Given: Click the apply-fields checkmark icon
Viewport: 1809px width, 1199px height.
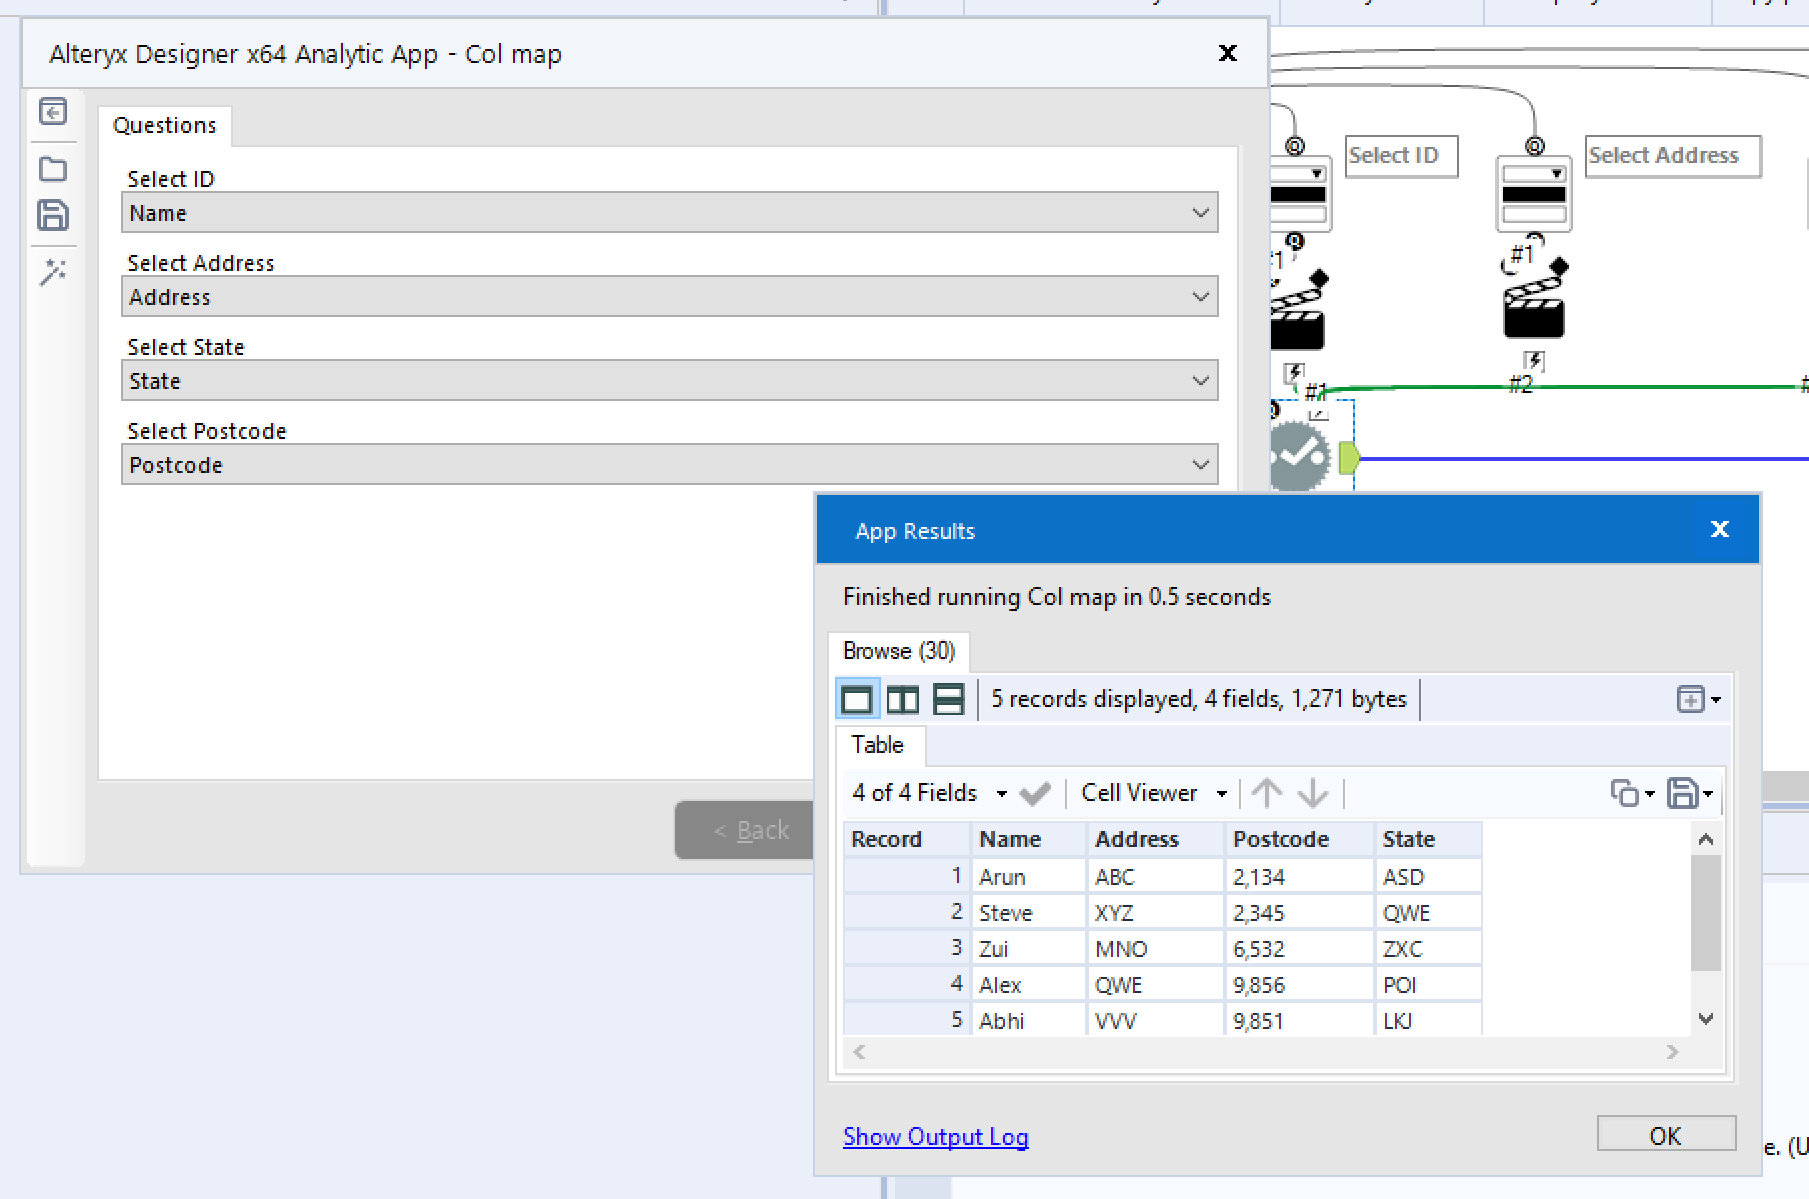Looking at the screenshot, I should coord(1035,792).
